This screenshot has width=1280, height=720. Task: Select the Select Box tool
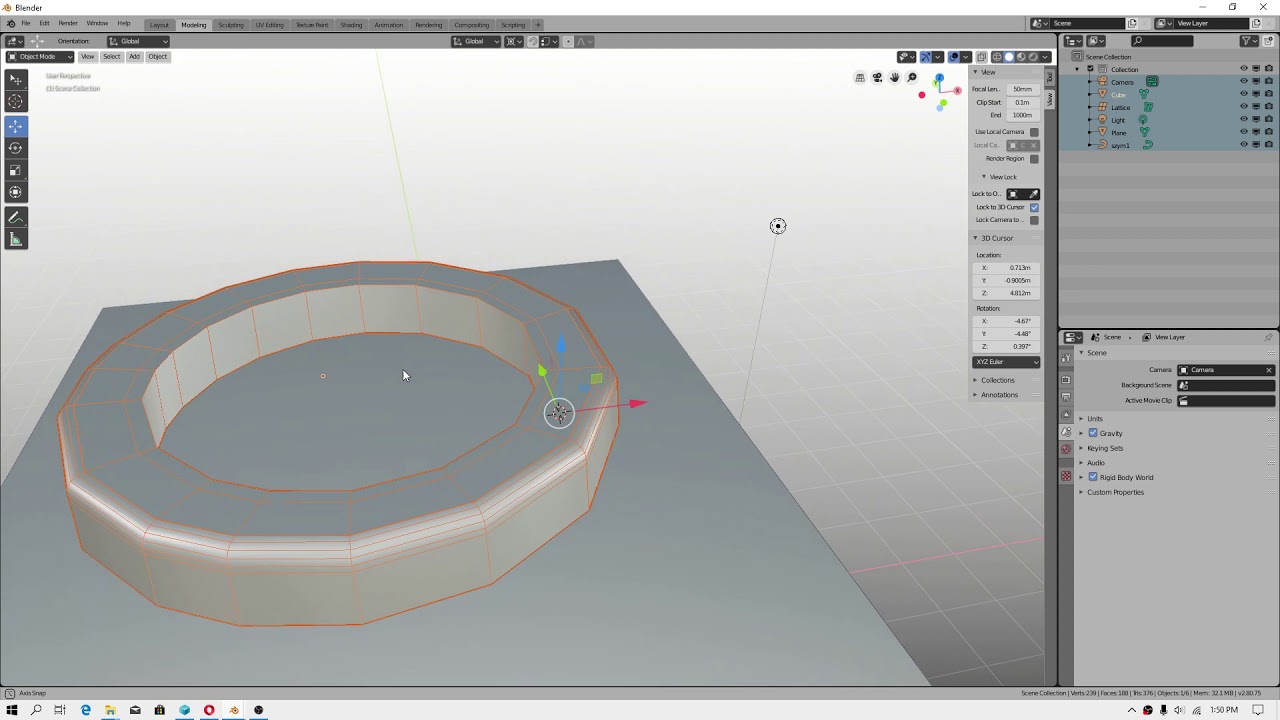click(15, 80)
